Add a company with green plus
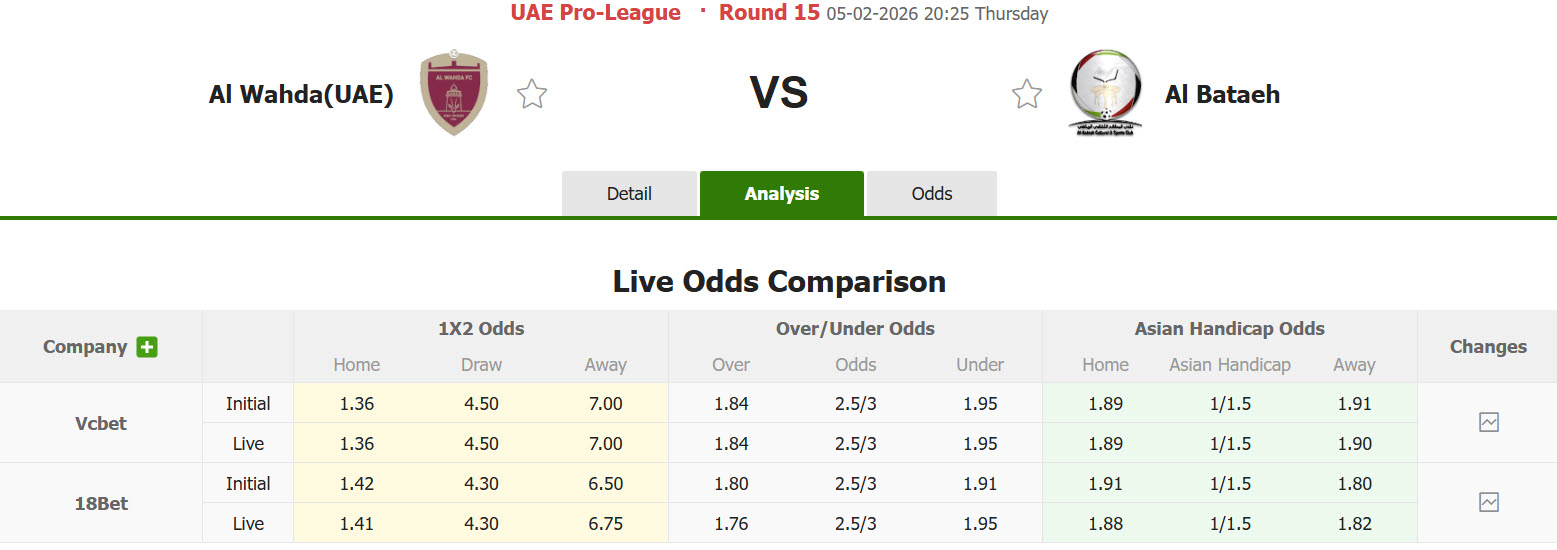The height and width of the screenshot is (550, 1557). pyautogui.click(x=147, y=347)
